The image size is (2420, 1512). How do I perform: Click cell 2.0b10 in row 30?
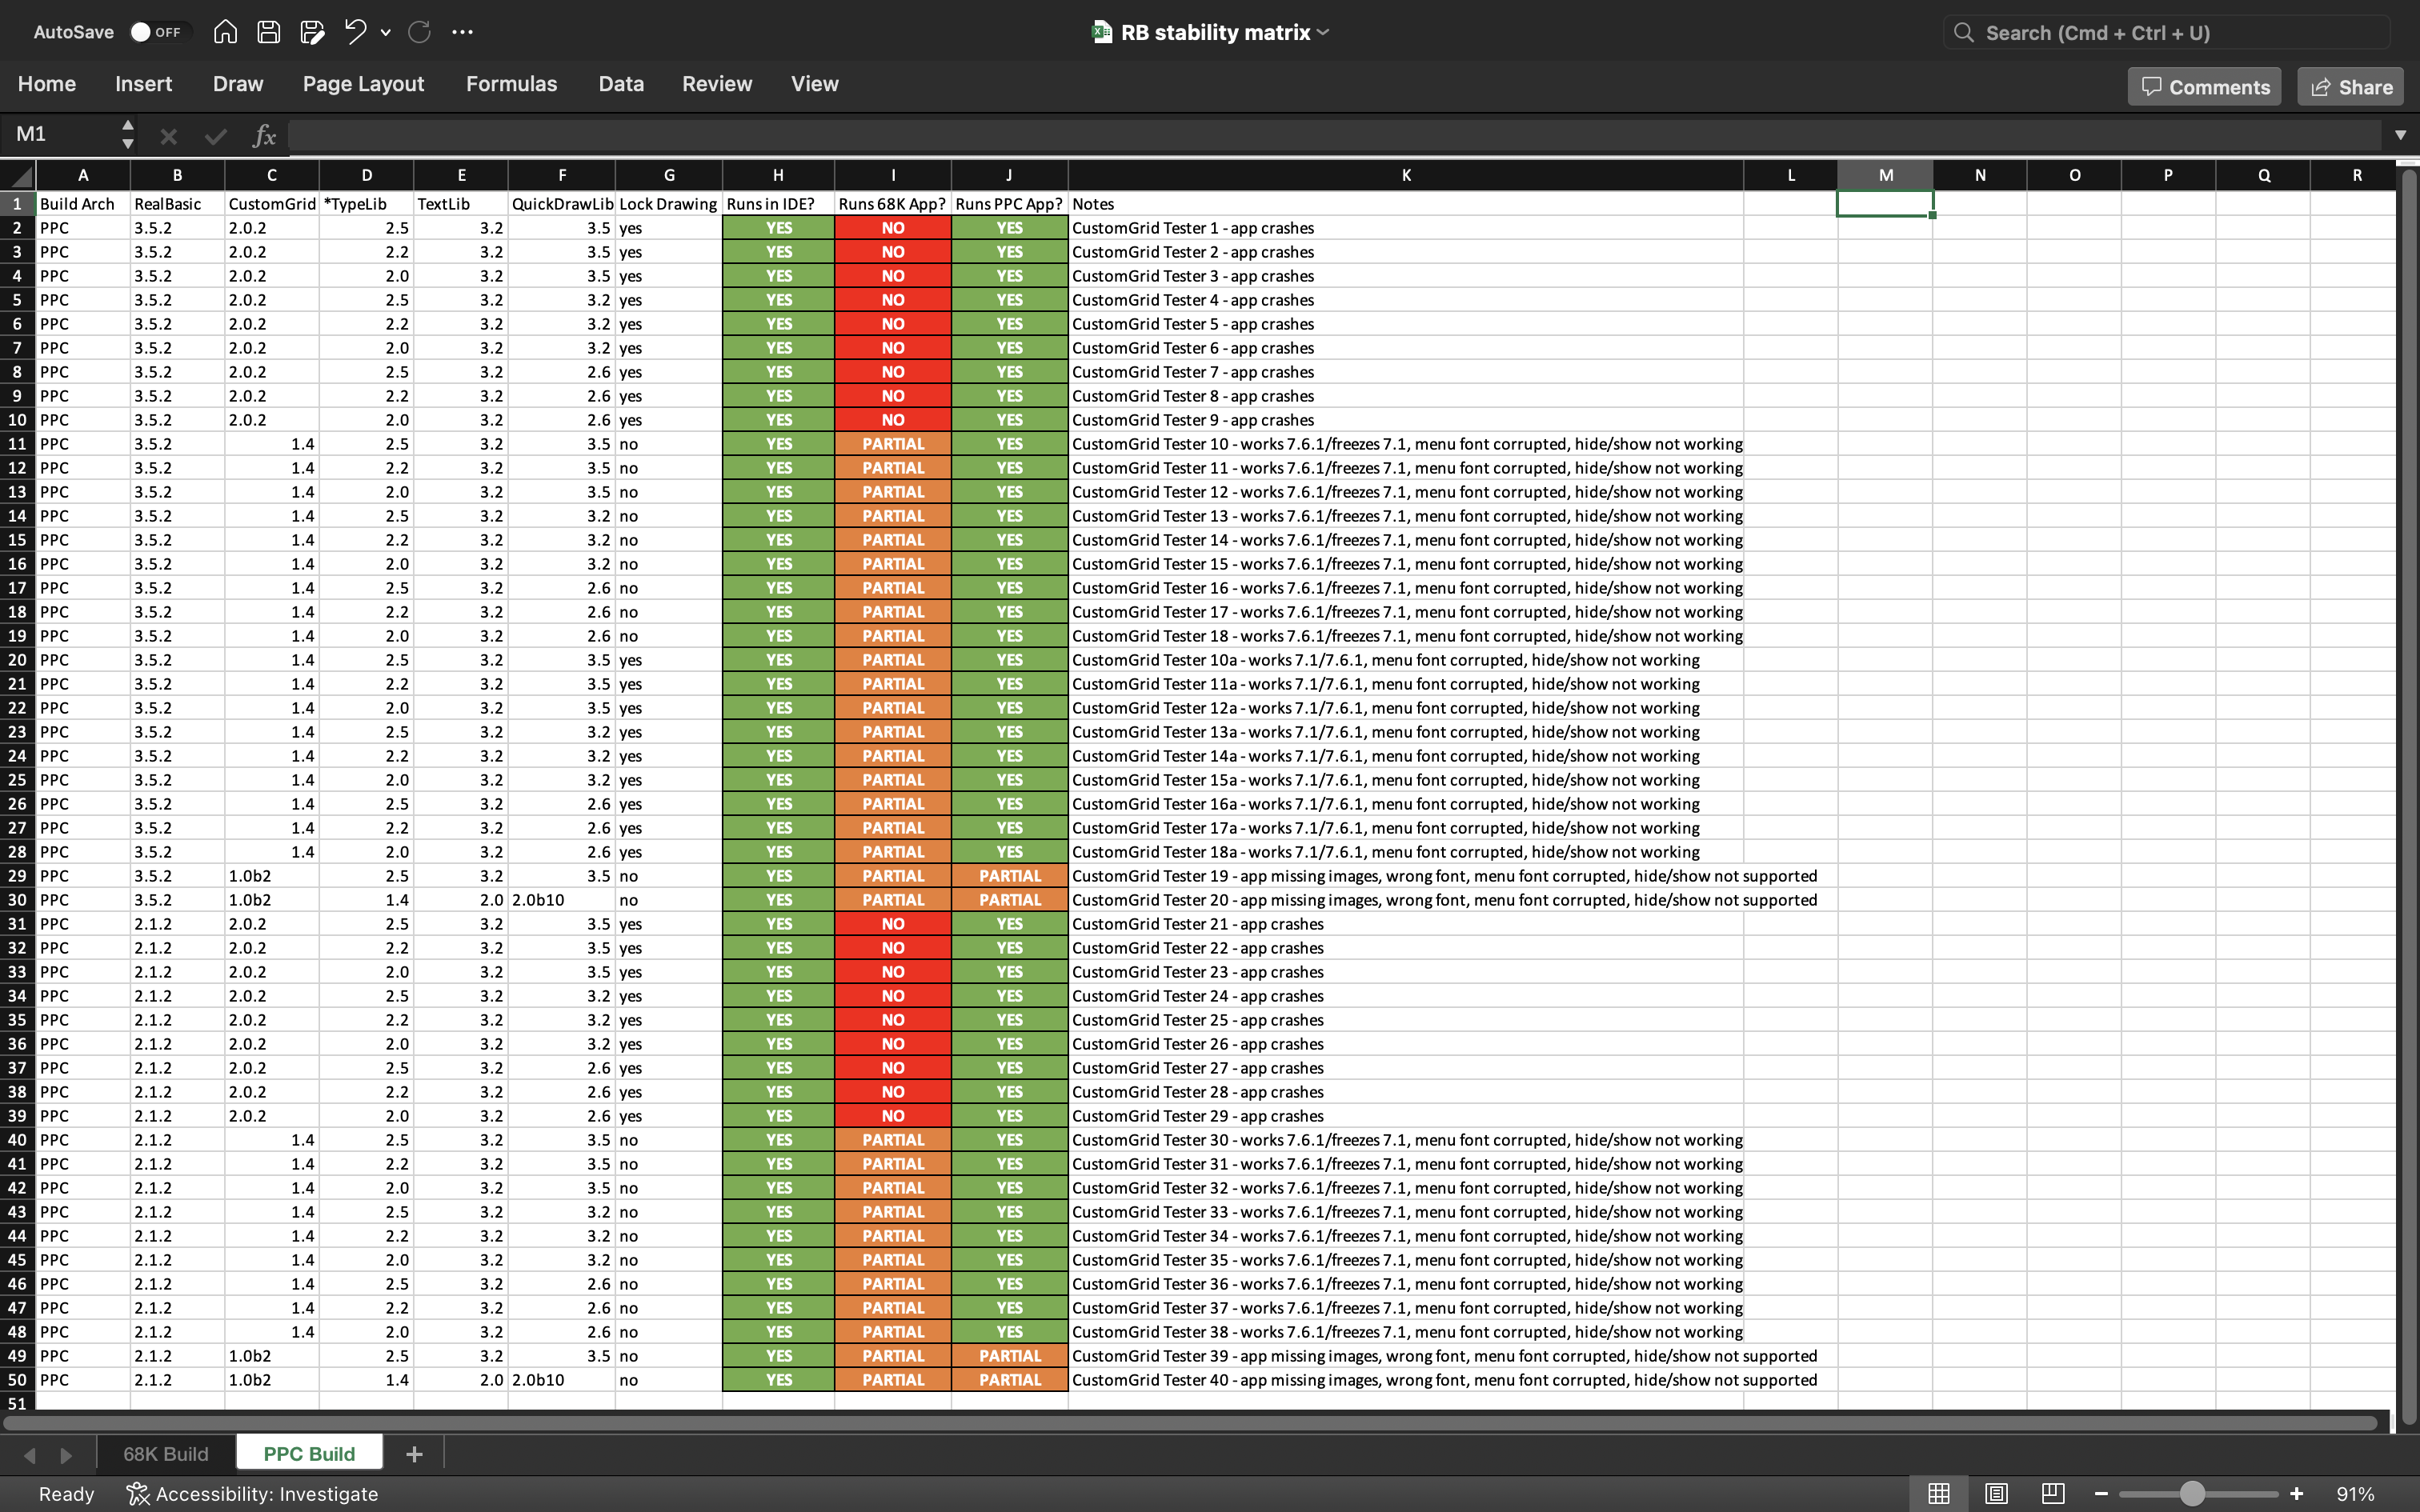click(562, 900)
